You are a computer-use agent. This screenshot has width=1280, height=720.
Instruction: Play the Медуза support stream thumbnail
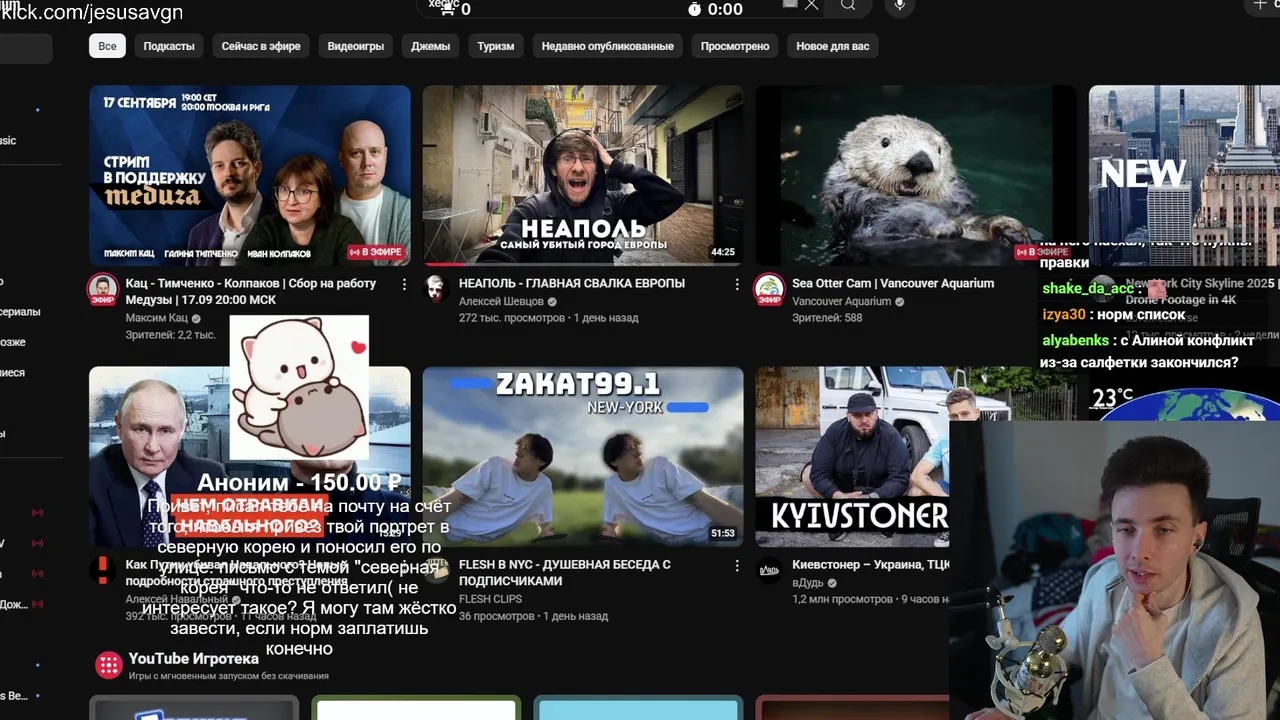coord(249,175)
